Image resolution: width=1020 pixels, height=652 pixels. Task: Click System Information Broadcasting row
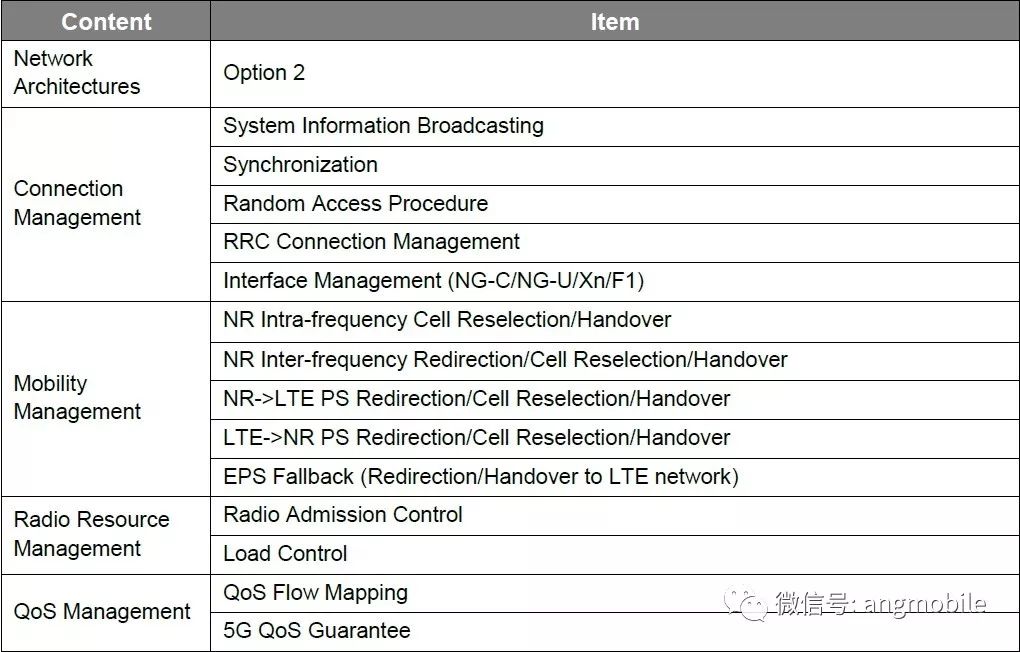615,127
